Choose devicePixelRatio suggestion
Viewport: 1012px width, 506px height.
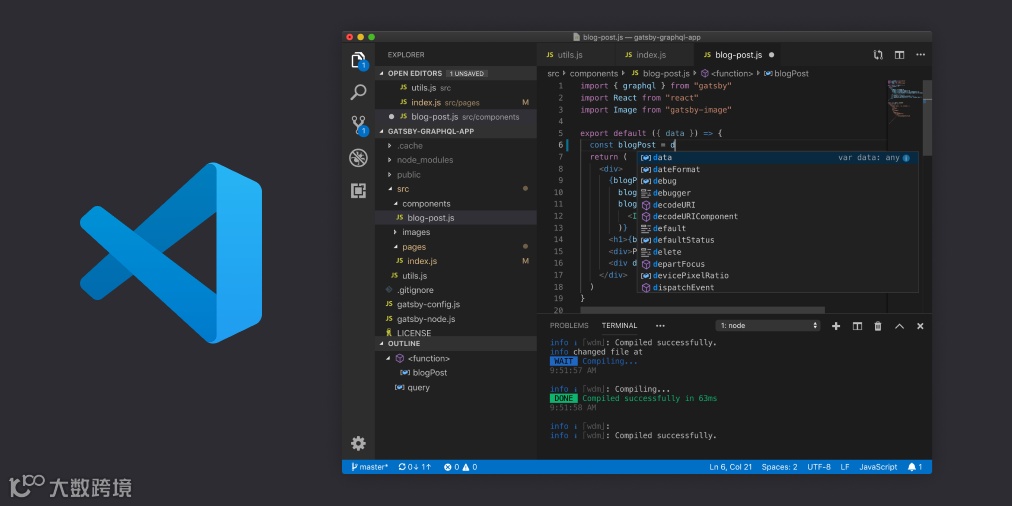click(777, 276)
